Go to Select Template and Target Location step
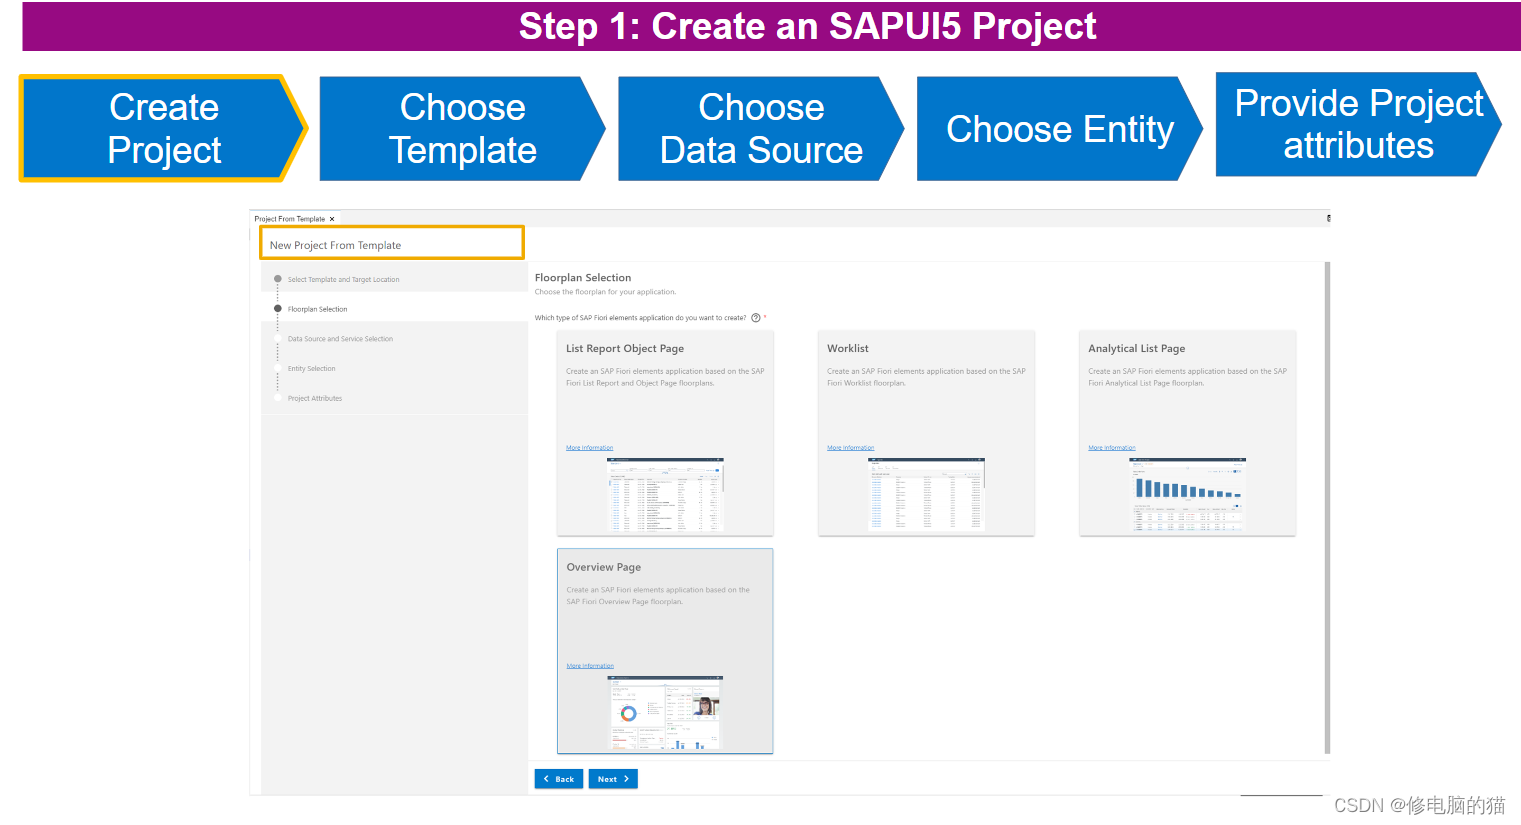The height and width of the screenshot is (825, 1521). pyautogui.click(x=343, y=280)
